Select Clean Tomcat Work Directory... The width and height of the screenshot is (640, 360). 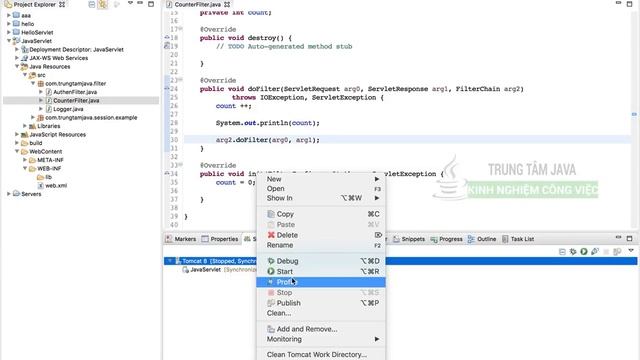[x=321, y=354]
